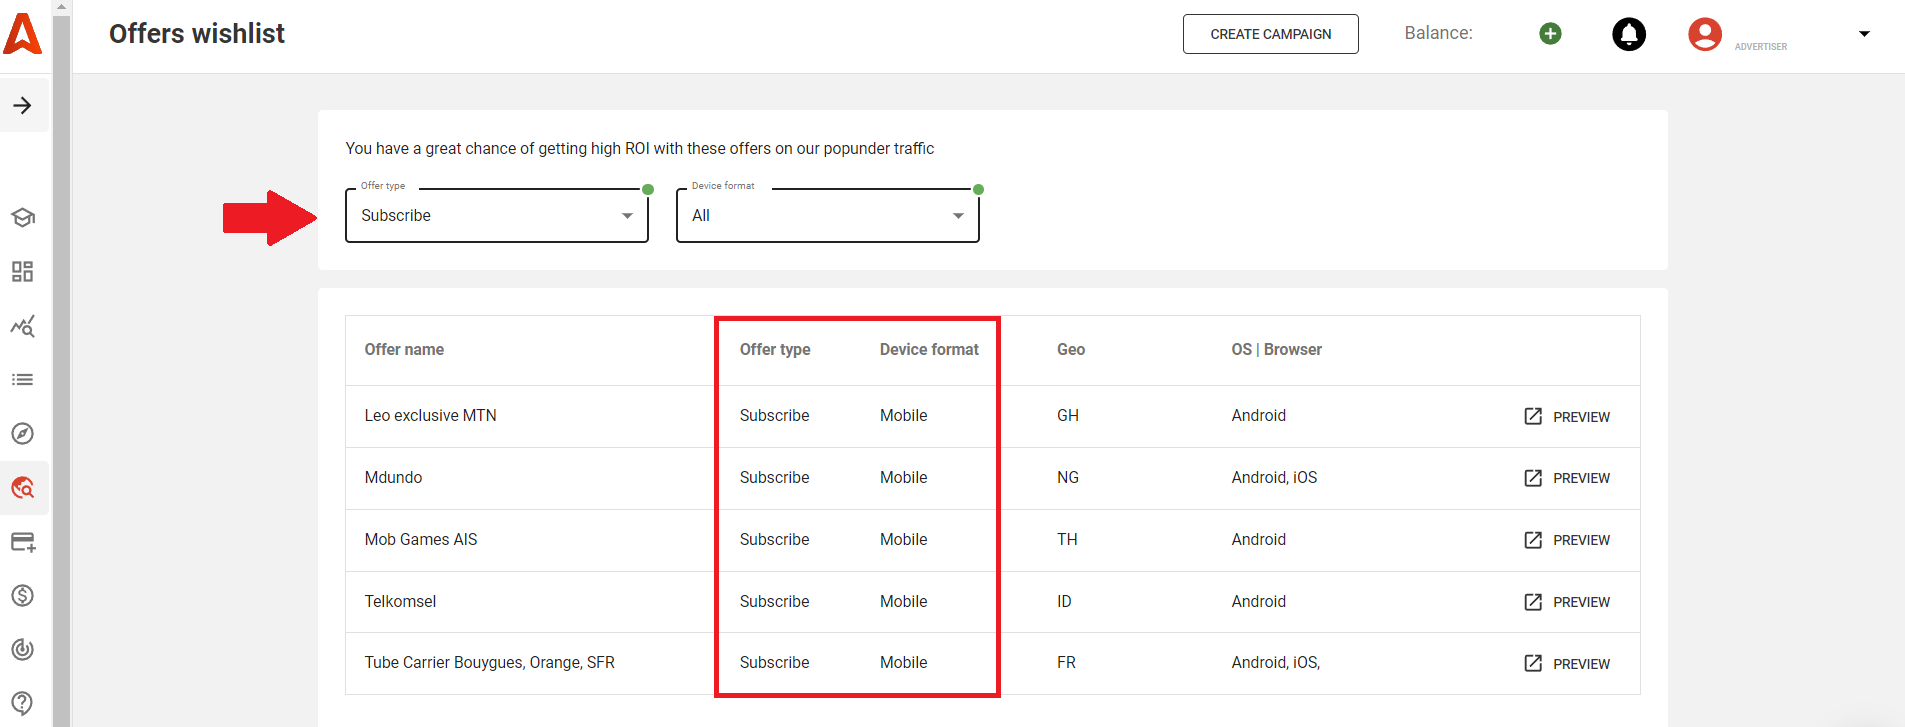Click the Offer type column header
The width and height of the screenshot is (1905, 727).
tap(775, 350)
